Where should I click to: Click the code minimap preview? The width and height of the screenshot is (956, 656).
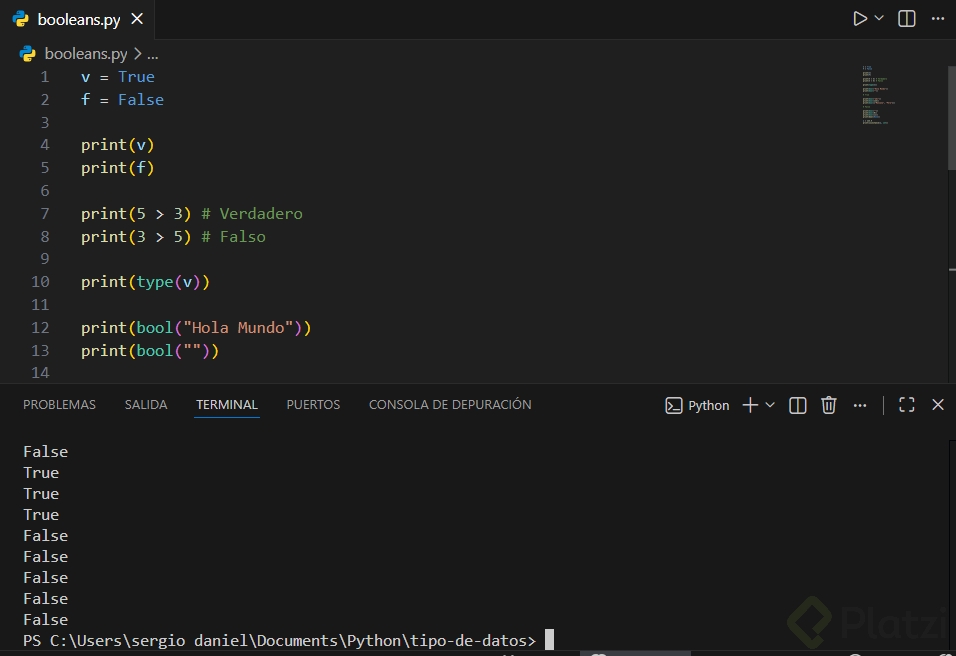click(x=878, y=94)
